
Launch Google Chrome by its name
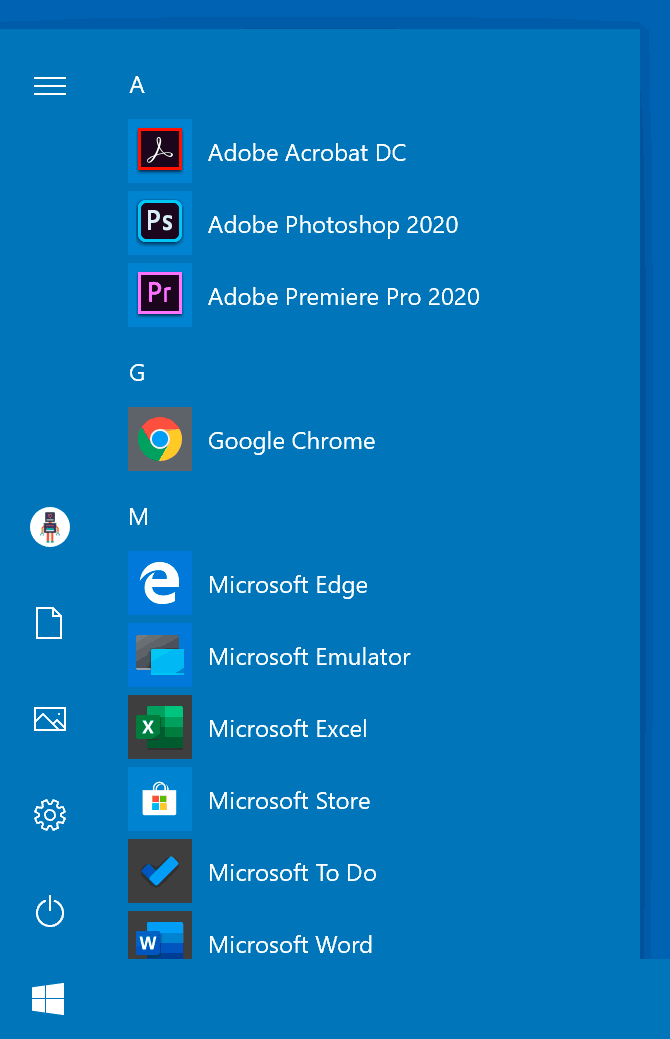[292, 441]
